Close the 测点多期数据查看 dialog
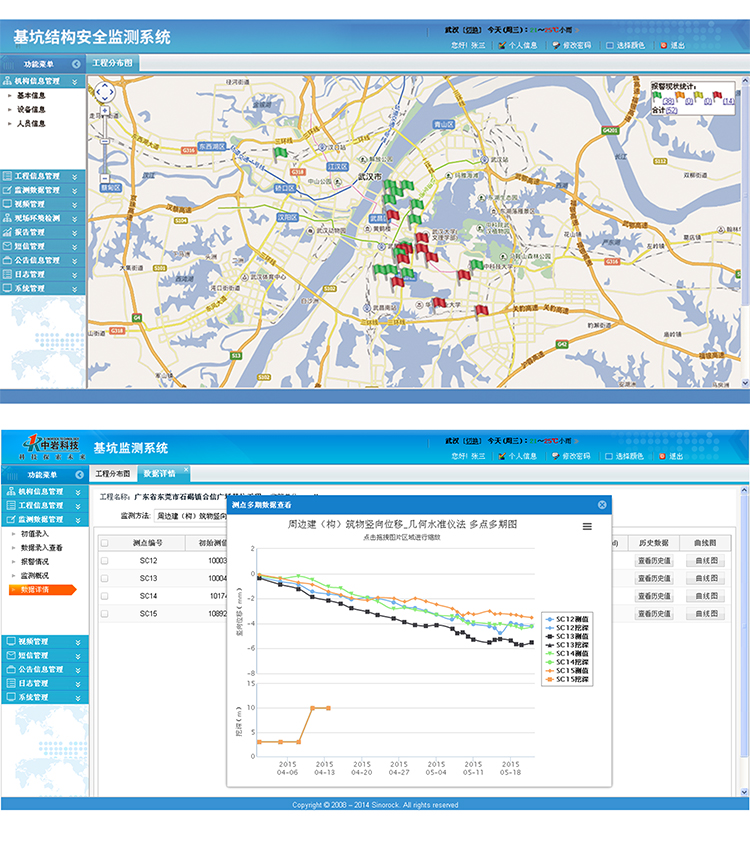Image resolution: width=750 pixels, height=841 pixels. 602,505
